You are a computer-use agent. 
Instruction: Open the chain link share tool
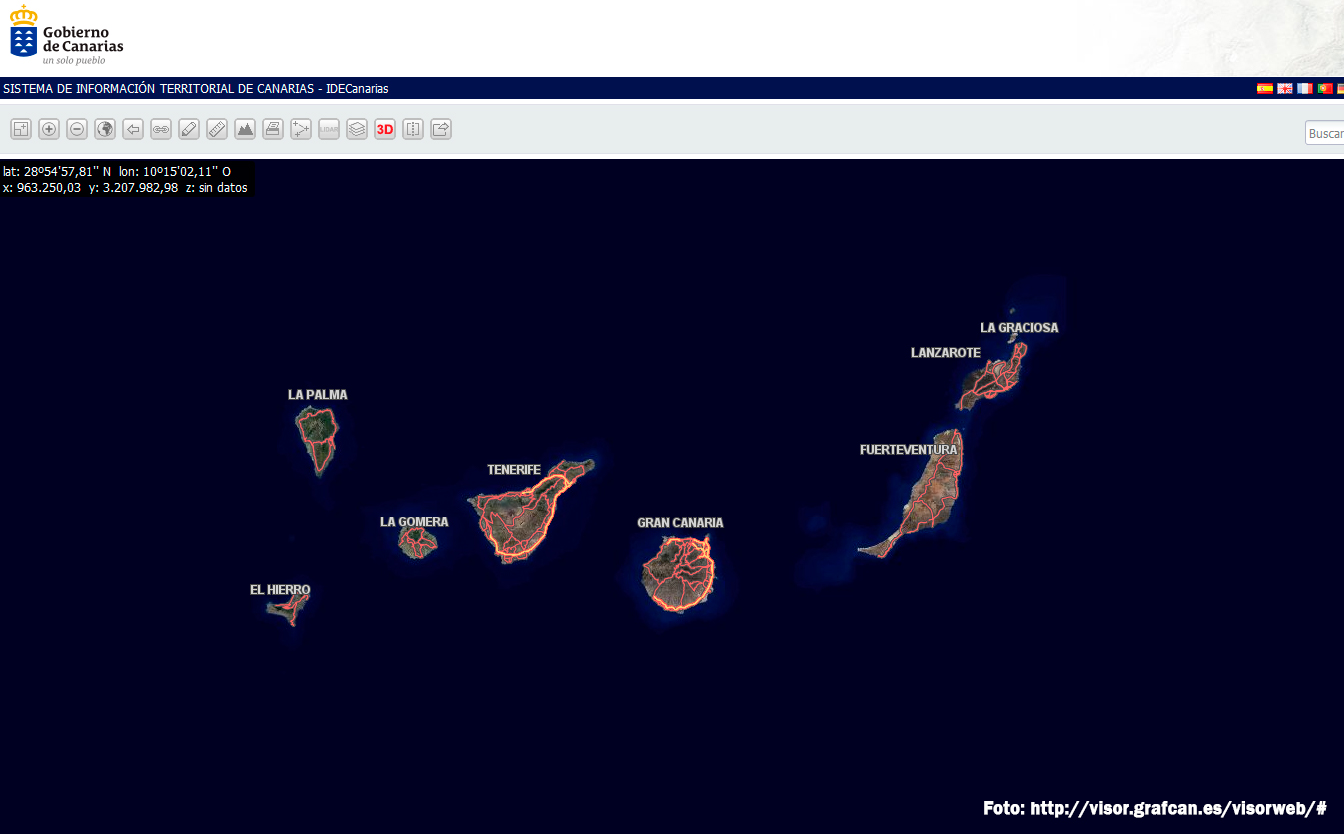tap(161, 129)
